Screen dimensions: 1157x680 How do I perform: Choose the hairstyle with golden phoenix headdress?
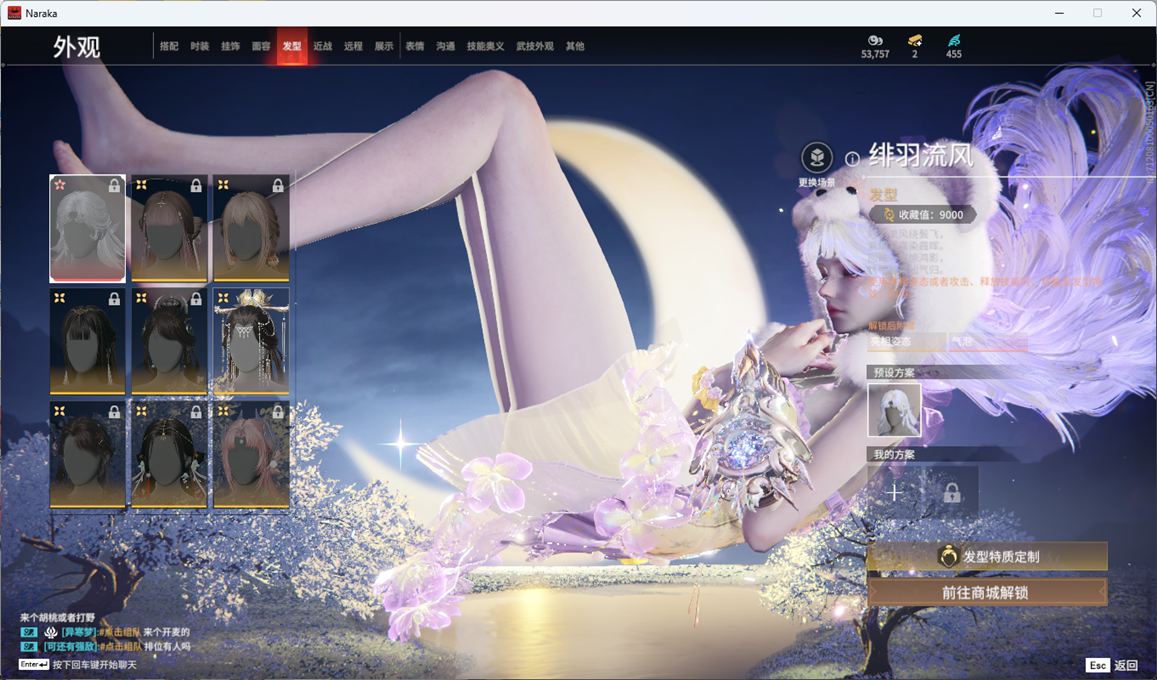pyautogui.click(x=251, y=341)
